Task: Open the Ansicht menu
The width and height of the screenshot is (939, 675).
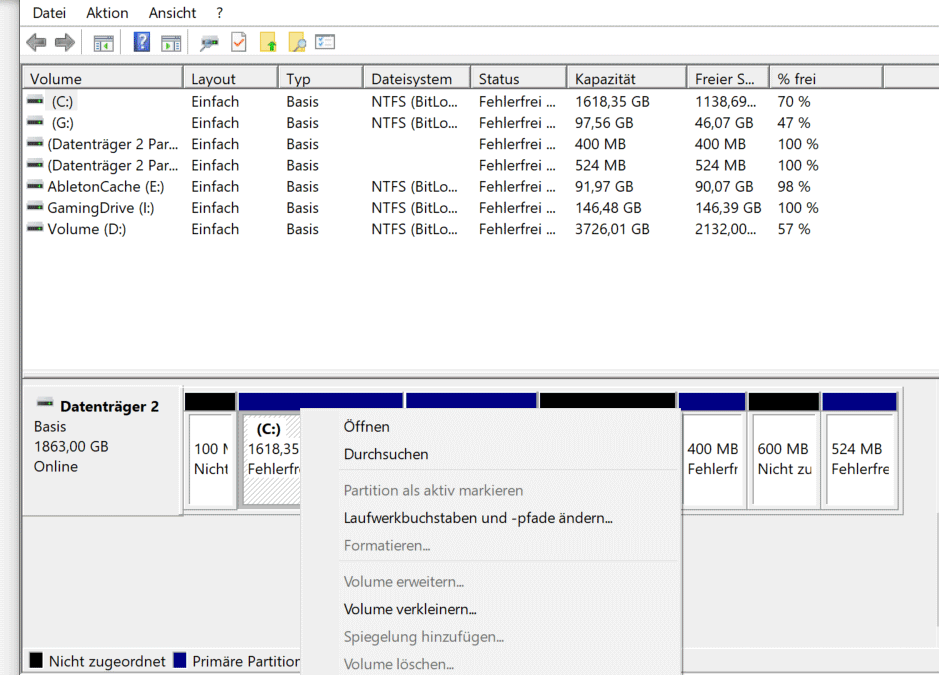Action: pos(171,12)
